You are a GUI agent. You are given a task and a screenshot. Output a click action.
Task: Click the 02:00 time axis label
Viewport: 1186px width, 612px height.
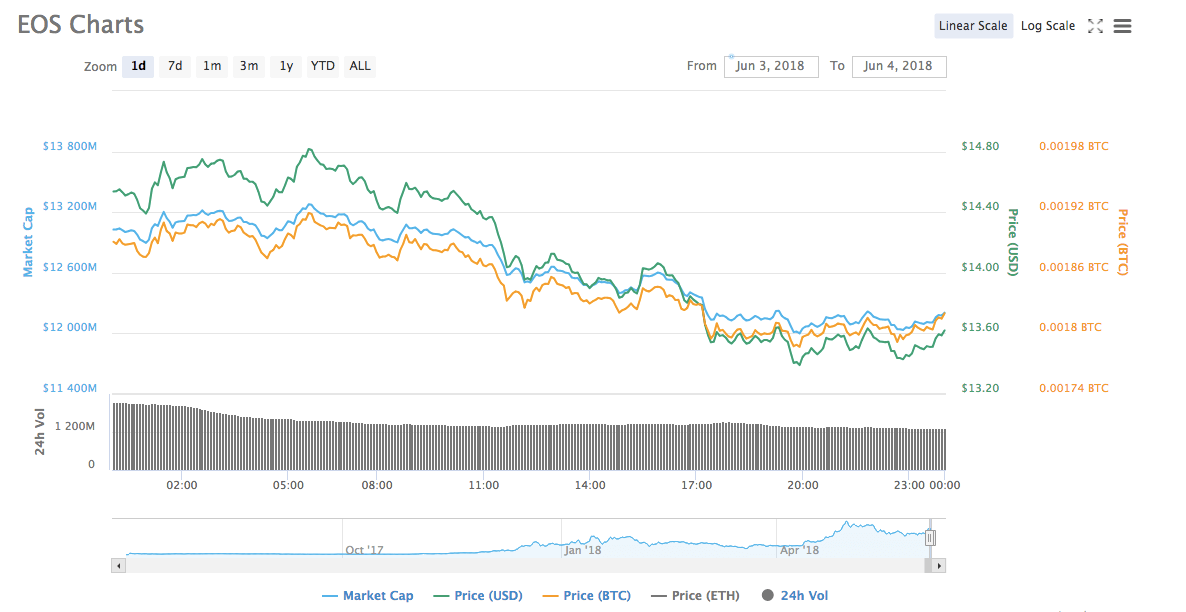[x=182, y=485]
